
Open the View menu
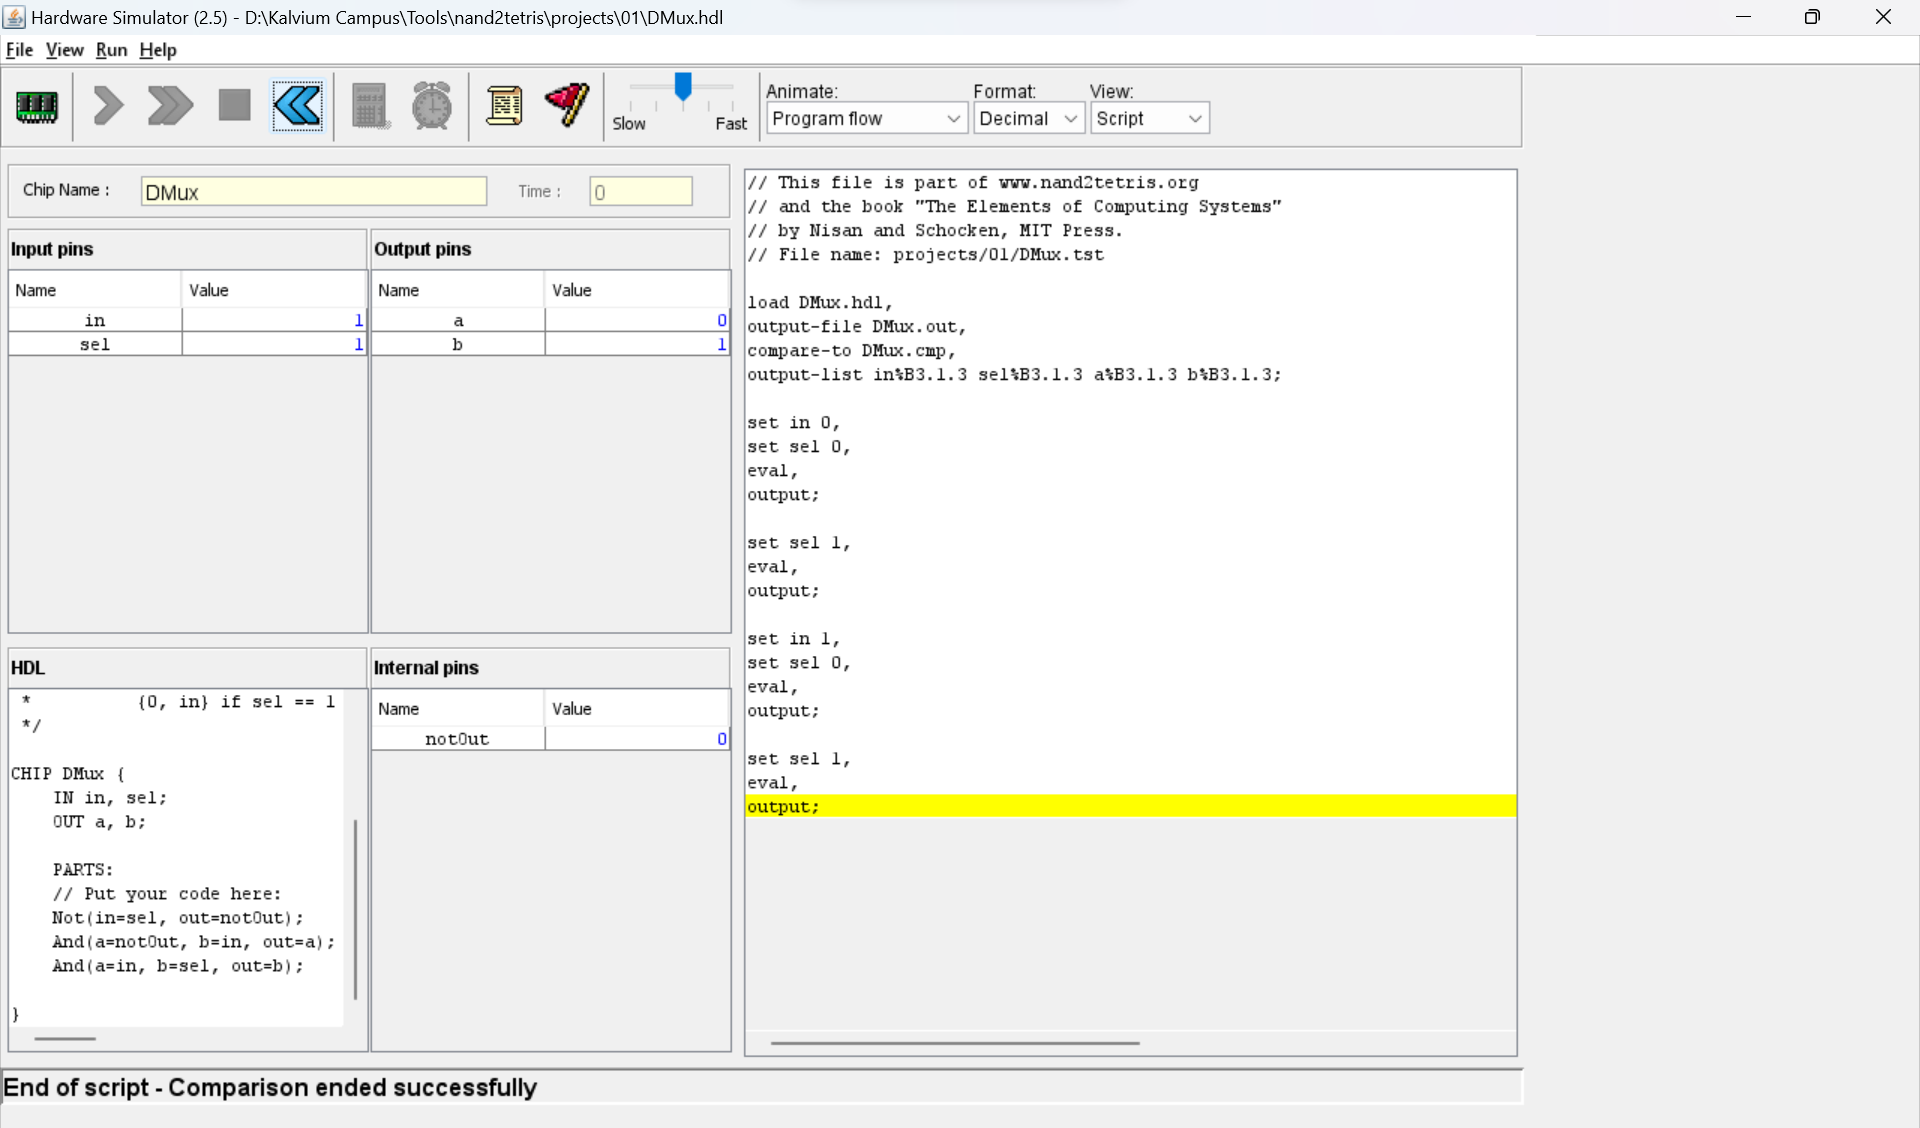point(64,50)
